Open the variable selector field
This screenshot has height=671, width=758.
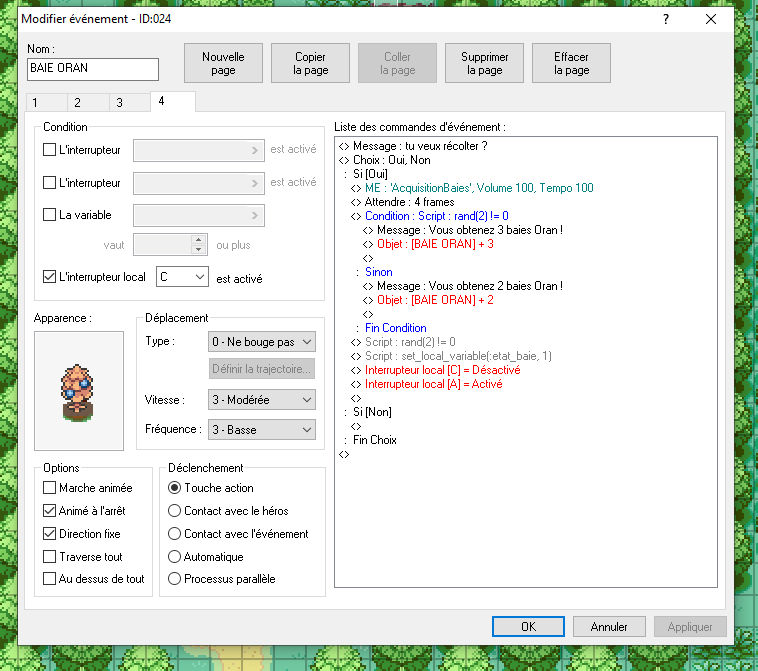tap(199, 216)
